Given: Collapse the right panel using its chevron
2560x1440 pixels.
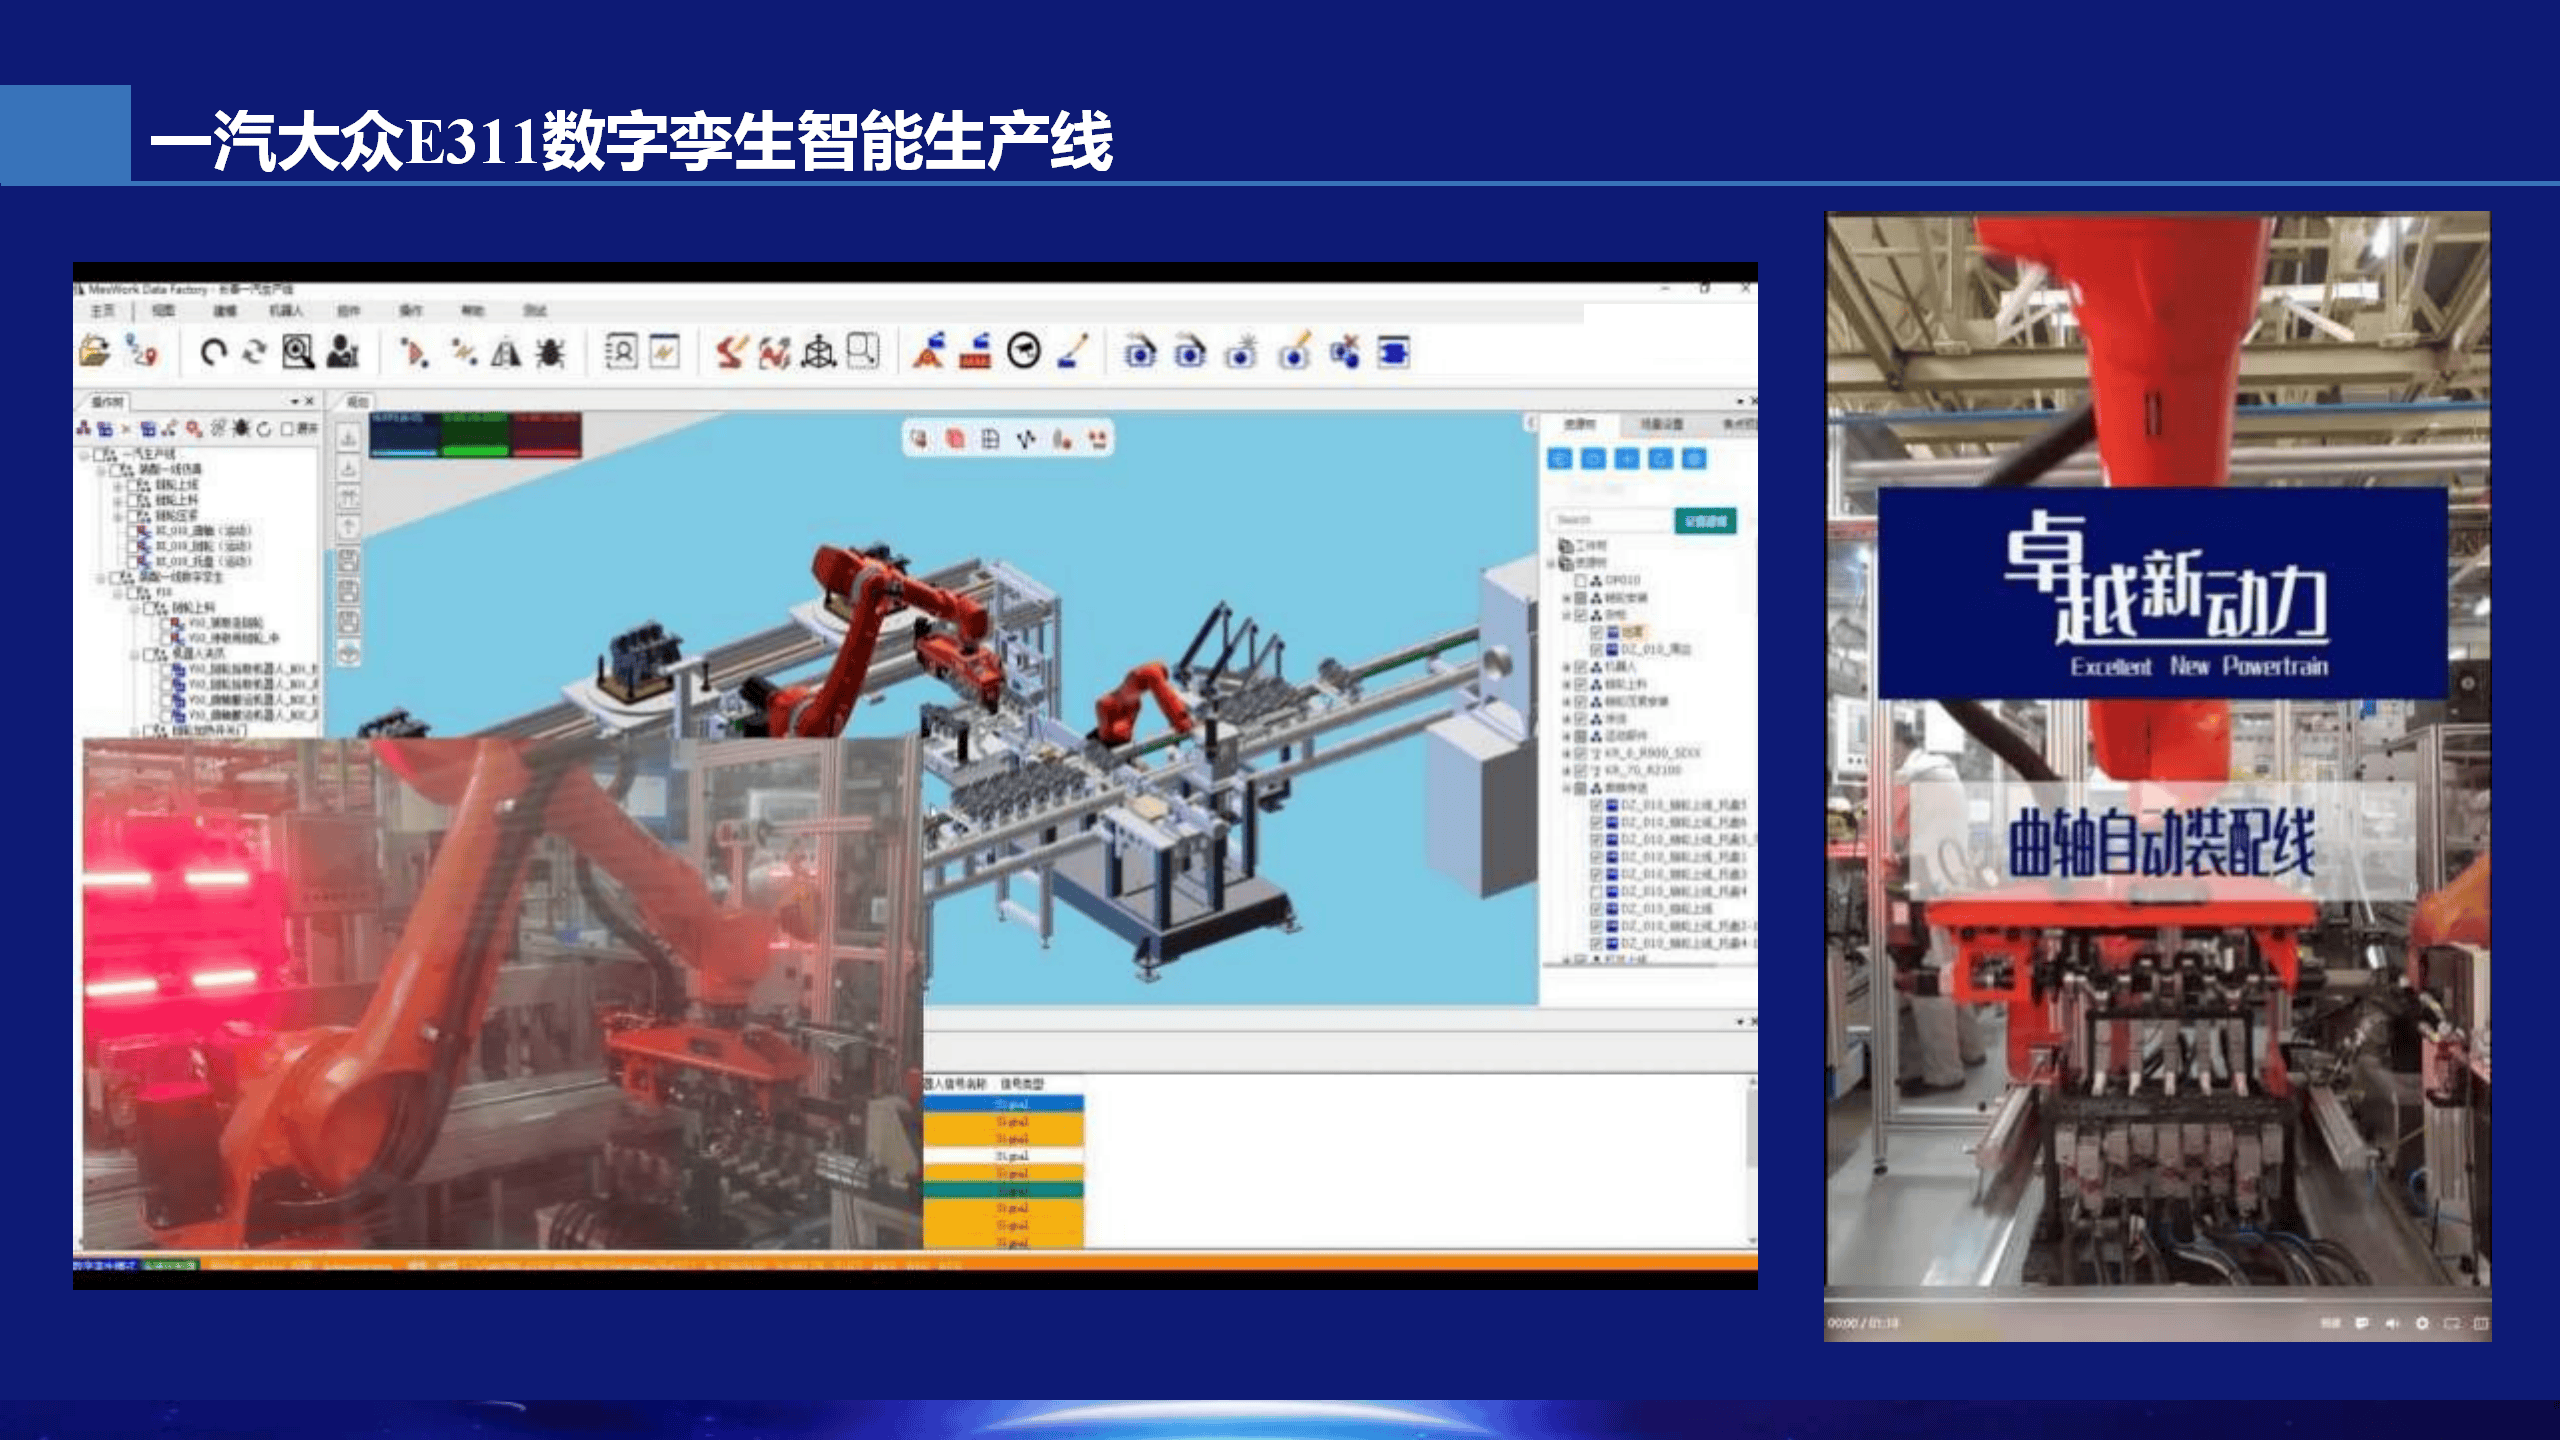Looking at the screenshot, I should (x=1530, y=424).
